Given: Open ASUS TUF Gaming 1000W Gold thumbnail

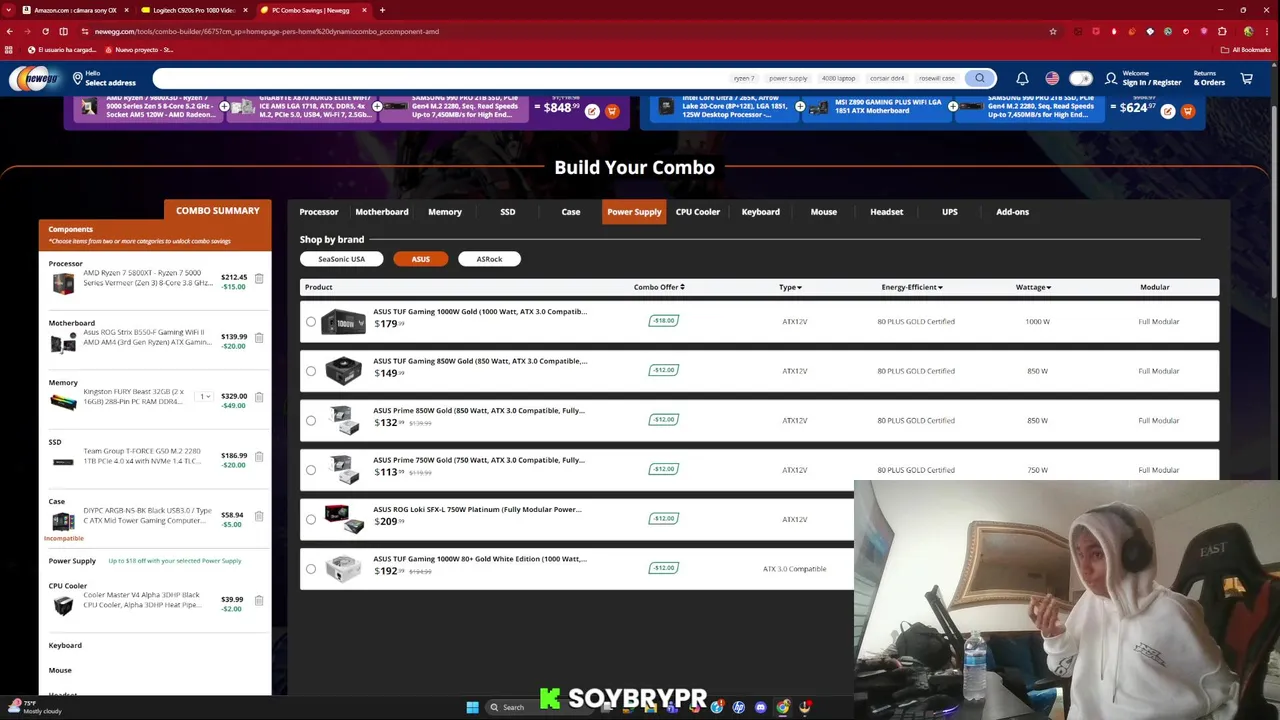Looking at the screenshot, I should [343, 322].
